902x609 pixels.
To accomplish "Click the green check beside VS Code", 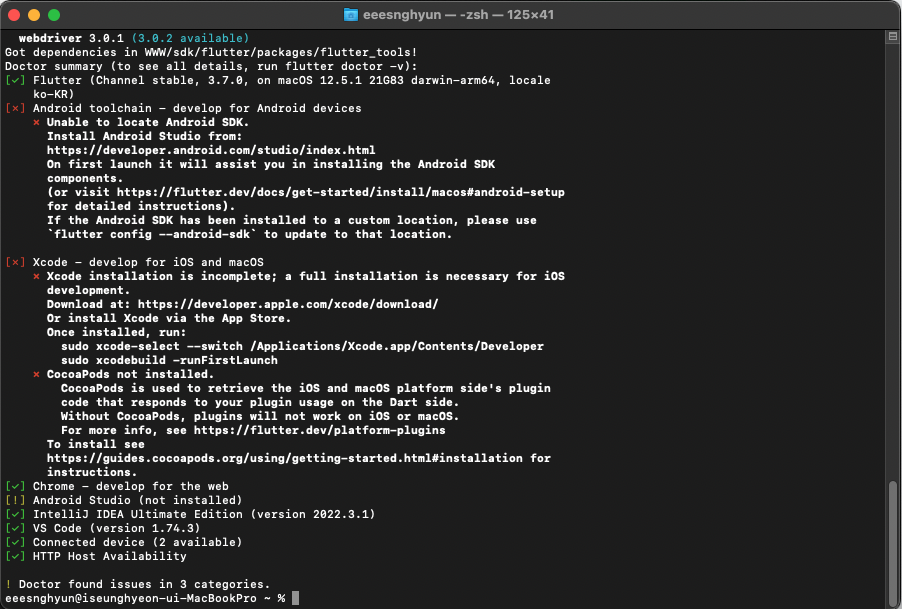I will coord(15,528).
